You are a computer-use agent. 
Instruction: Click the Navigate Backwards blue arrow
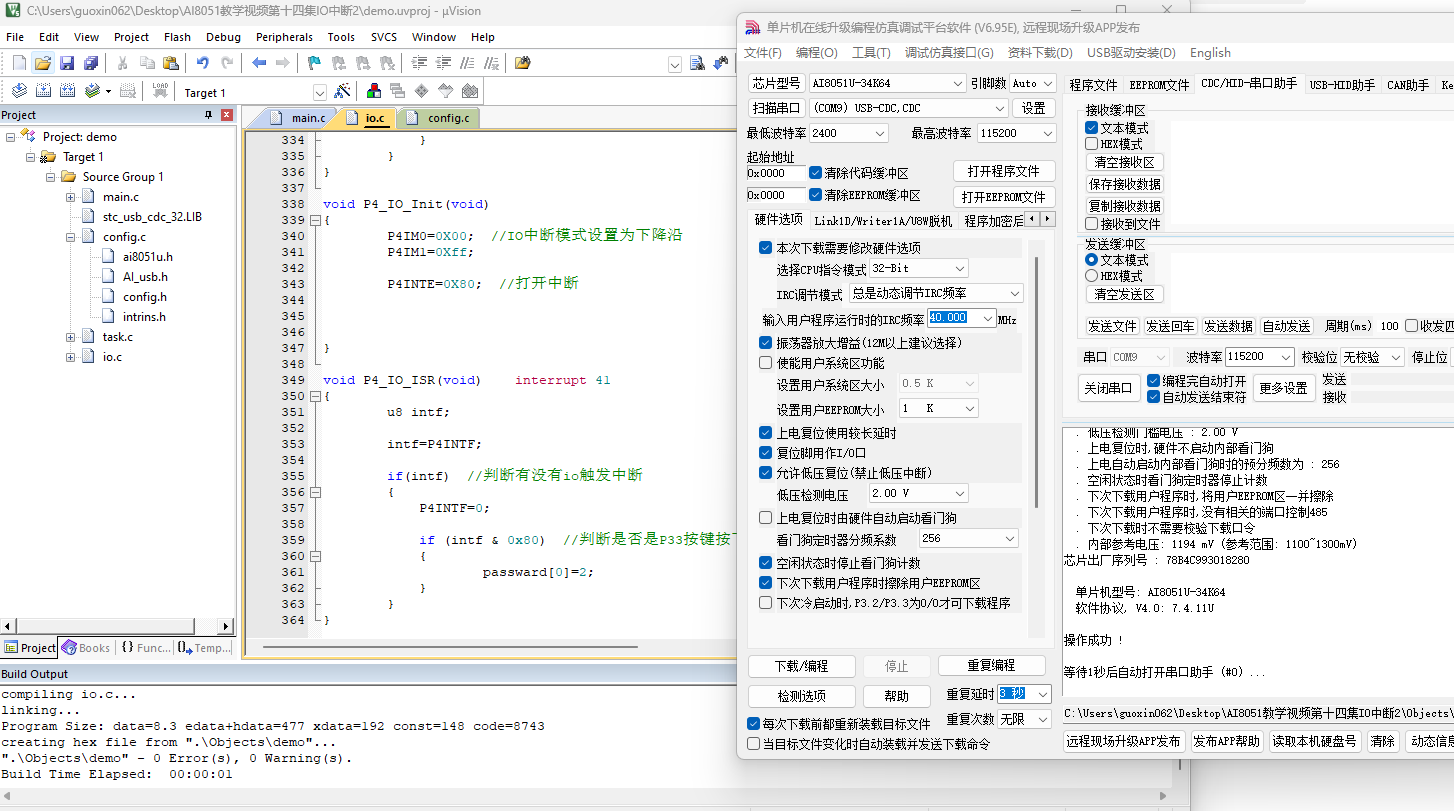(x=259, y=63)
